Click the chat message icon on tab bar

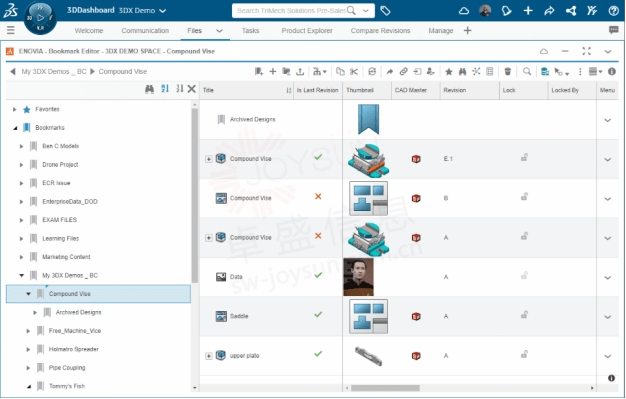[x=614, y=30]
